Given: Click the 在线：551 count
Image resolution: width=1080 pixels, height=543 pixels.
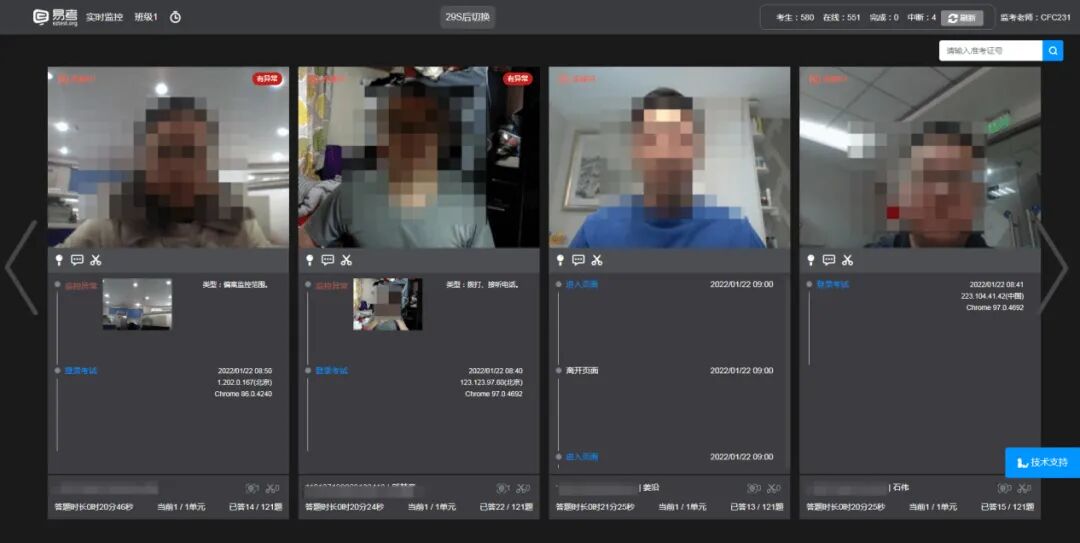Looking at the screenshot, I should (842, 18).
